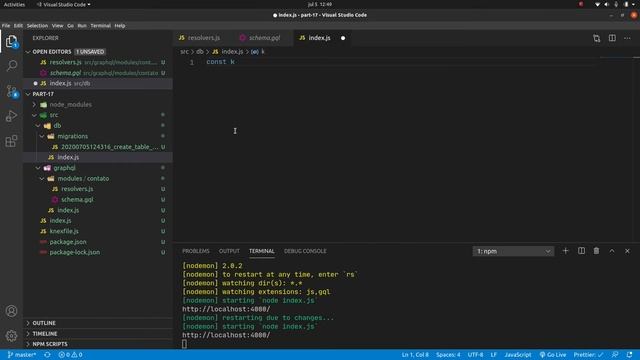The width and height of the screenshot is (640, 360).
Task: Click the Prettier status bar item
Action: click(588, 355)
